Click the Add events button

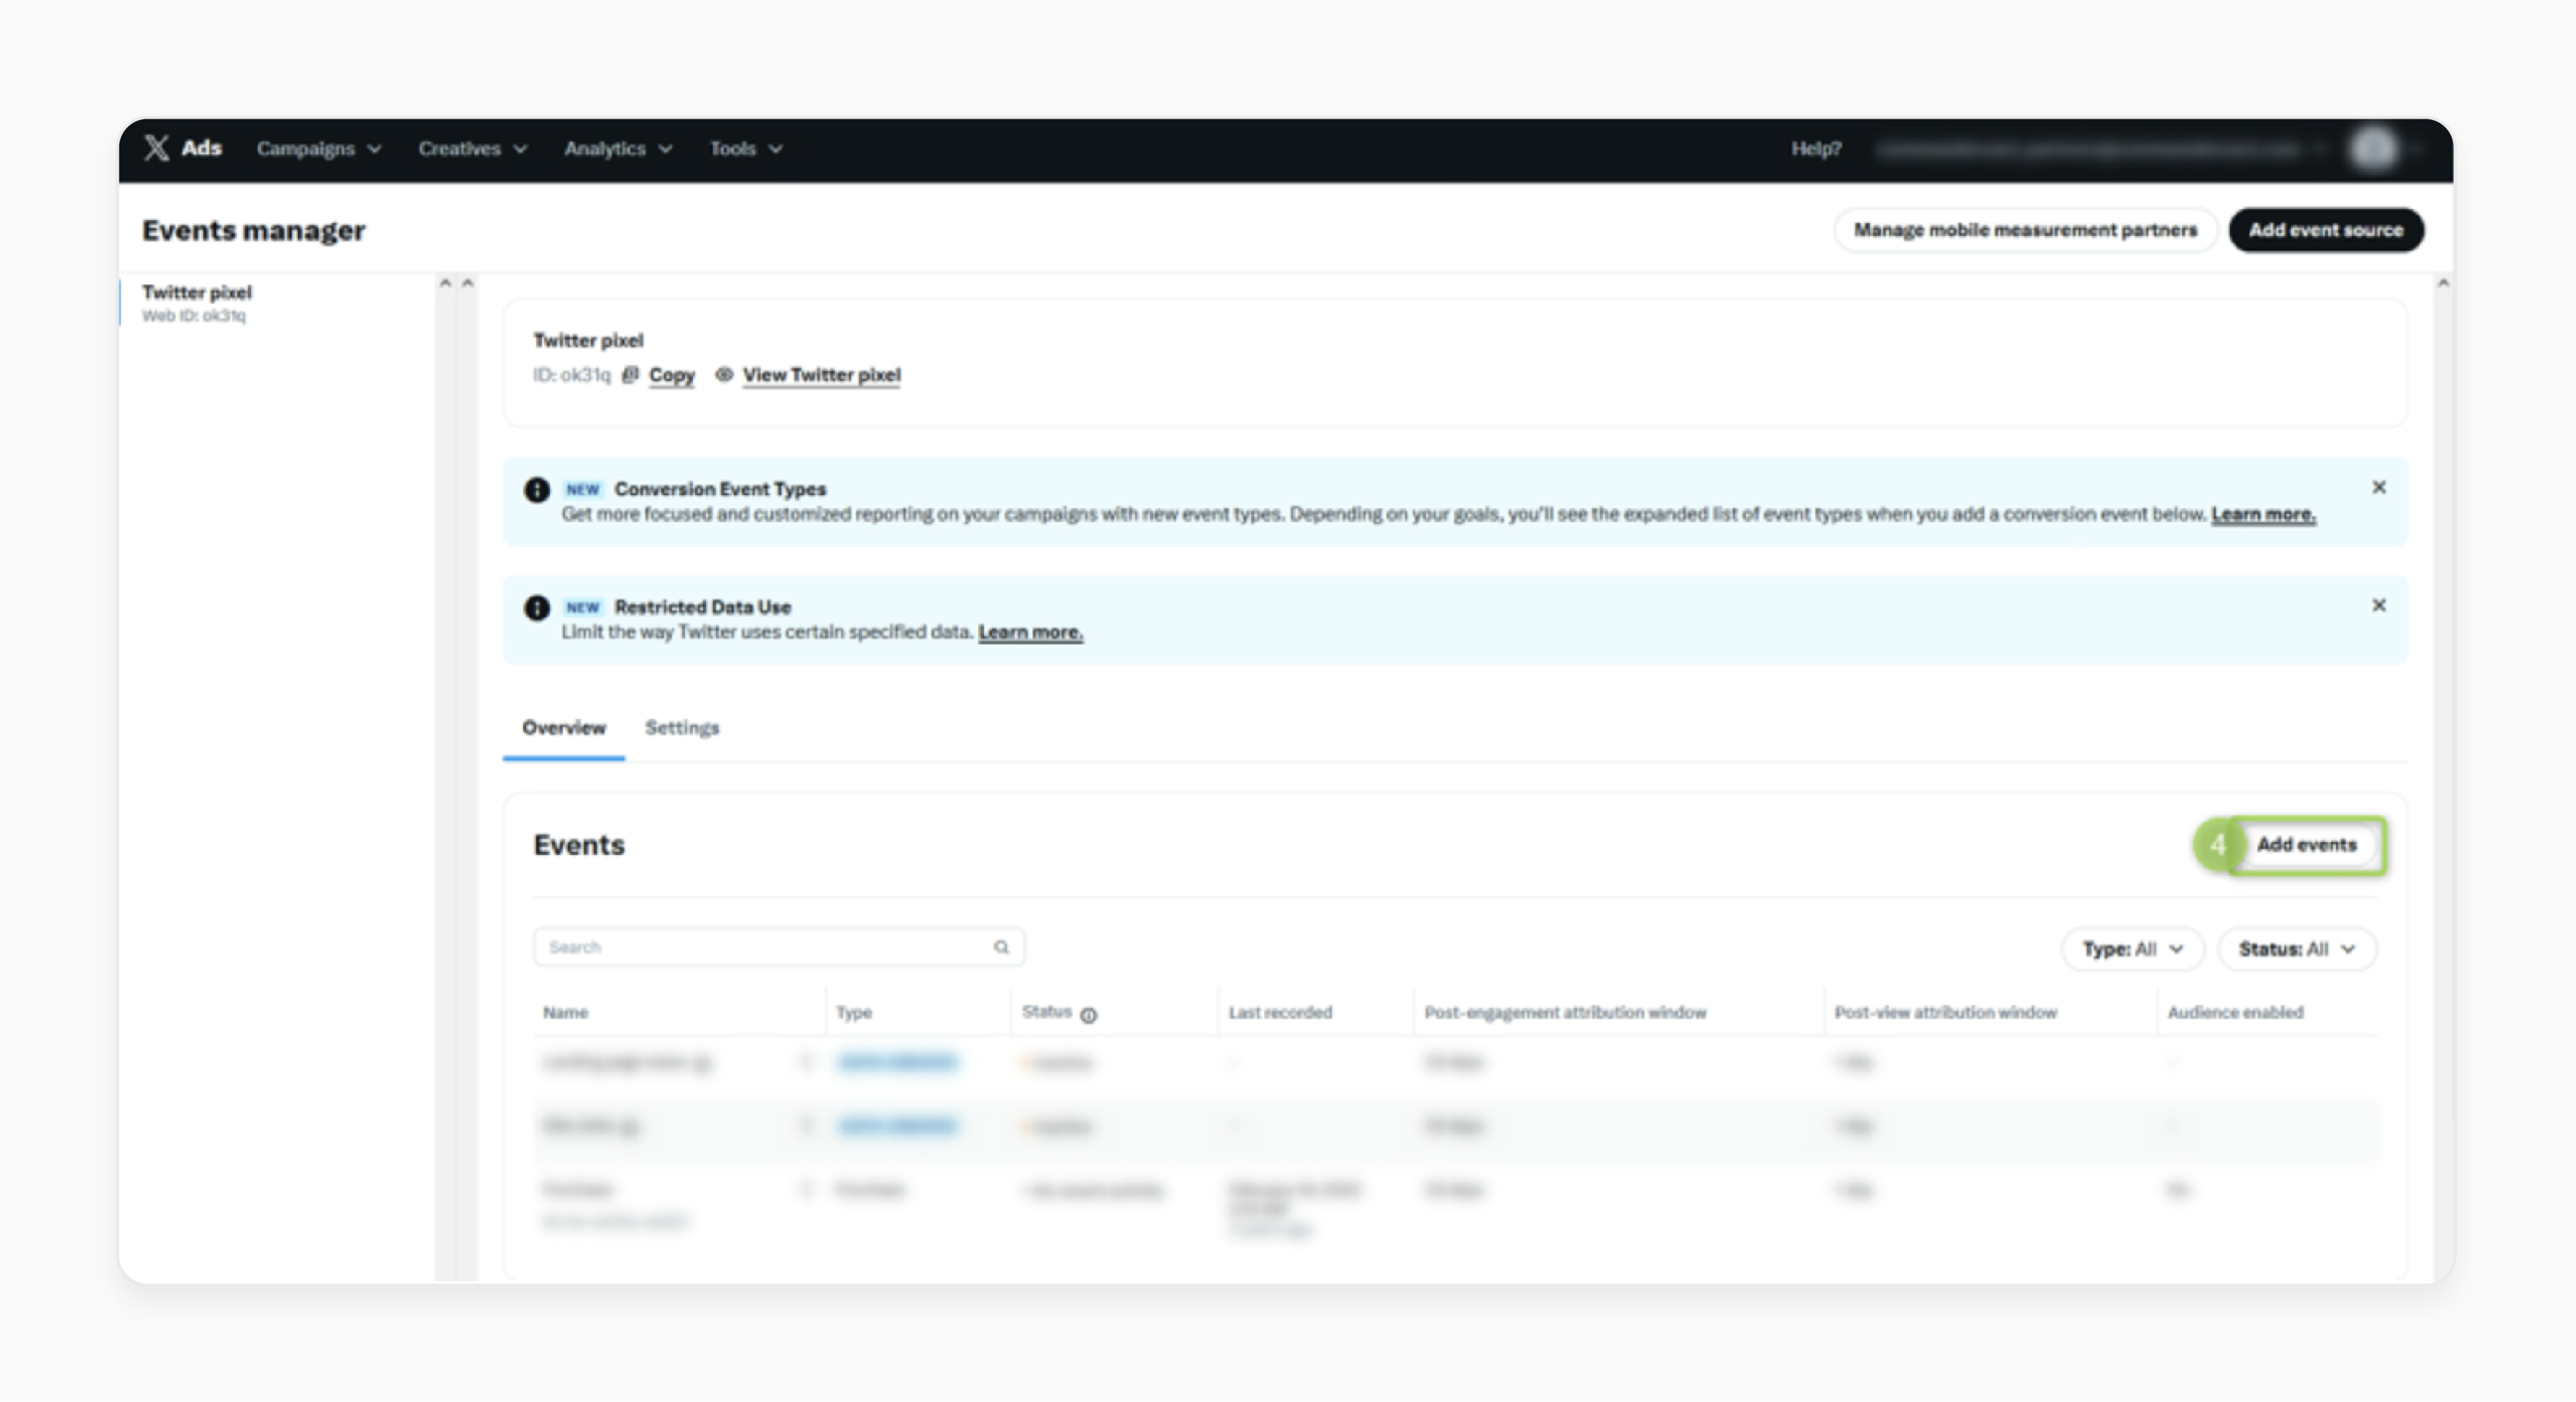point(2306,845)
